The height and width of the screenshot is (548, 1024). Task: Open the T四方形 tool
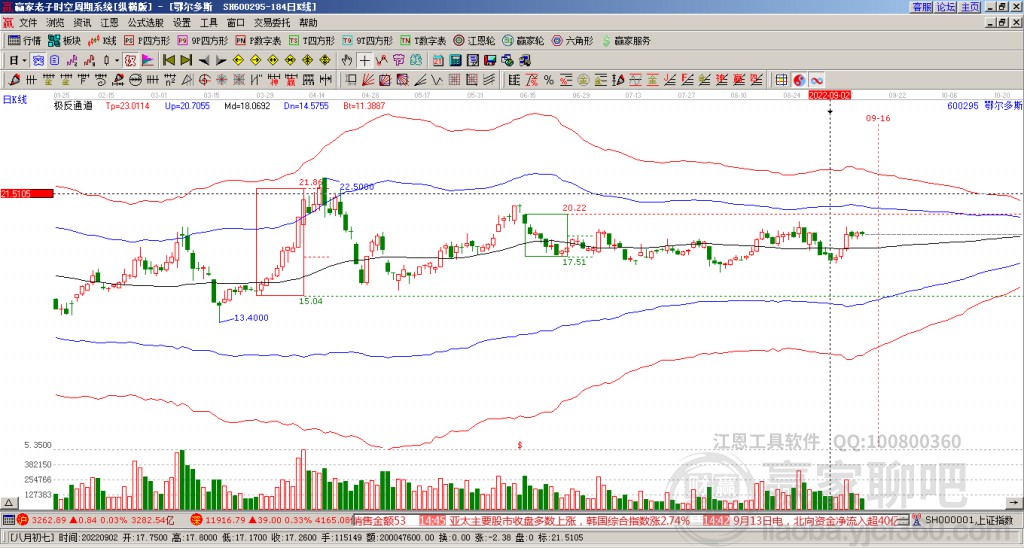point(312,40)
